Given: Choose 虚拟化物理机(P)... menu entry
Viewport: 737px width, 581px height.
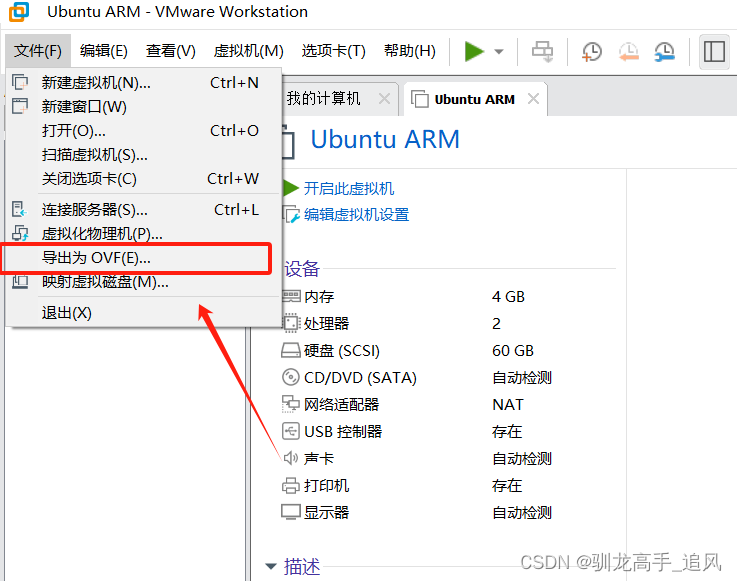Looking at the screenshot, I should pos(144,234).
